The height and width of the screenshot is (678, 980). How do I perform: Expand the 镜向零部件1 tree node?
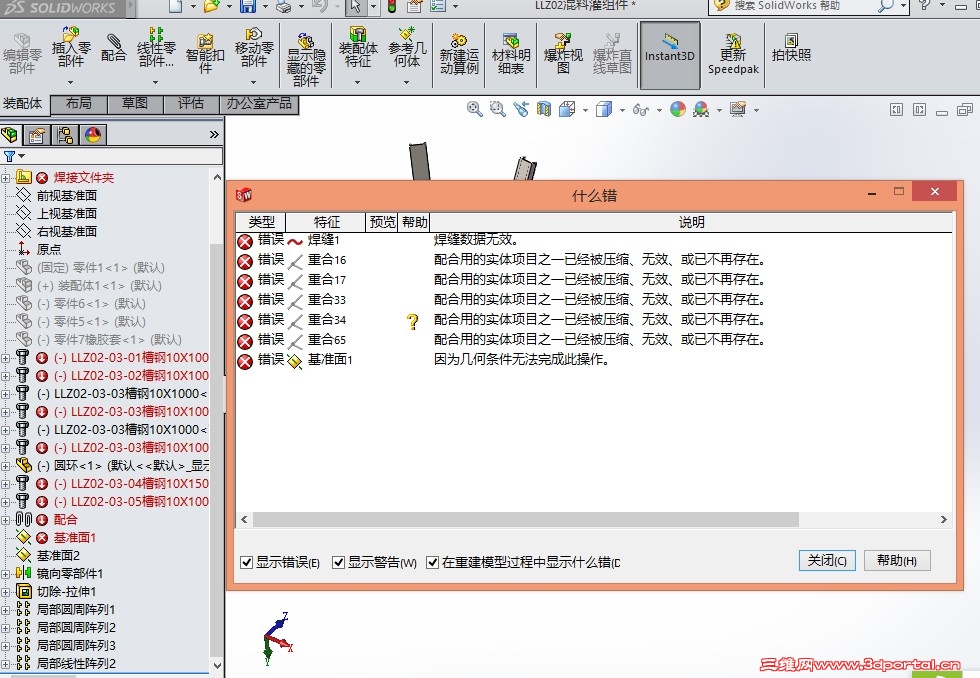(x=5, y=574)
